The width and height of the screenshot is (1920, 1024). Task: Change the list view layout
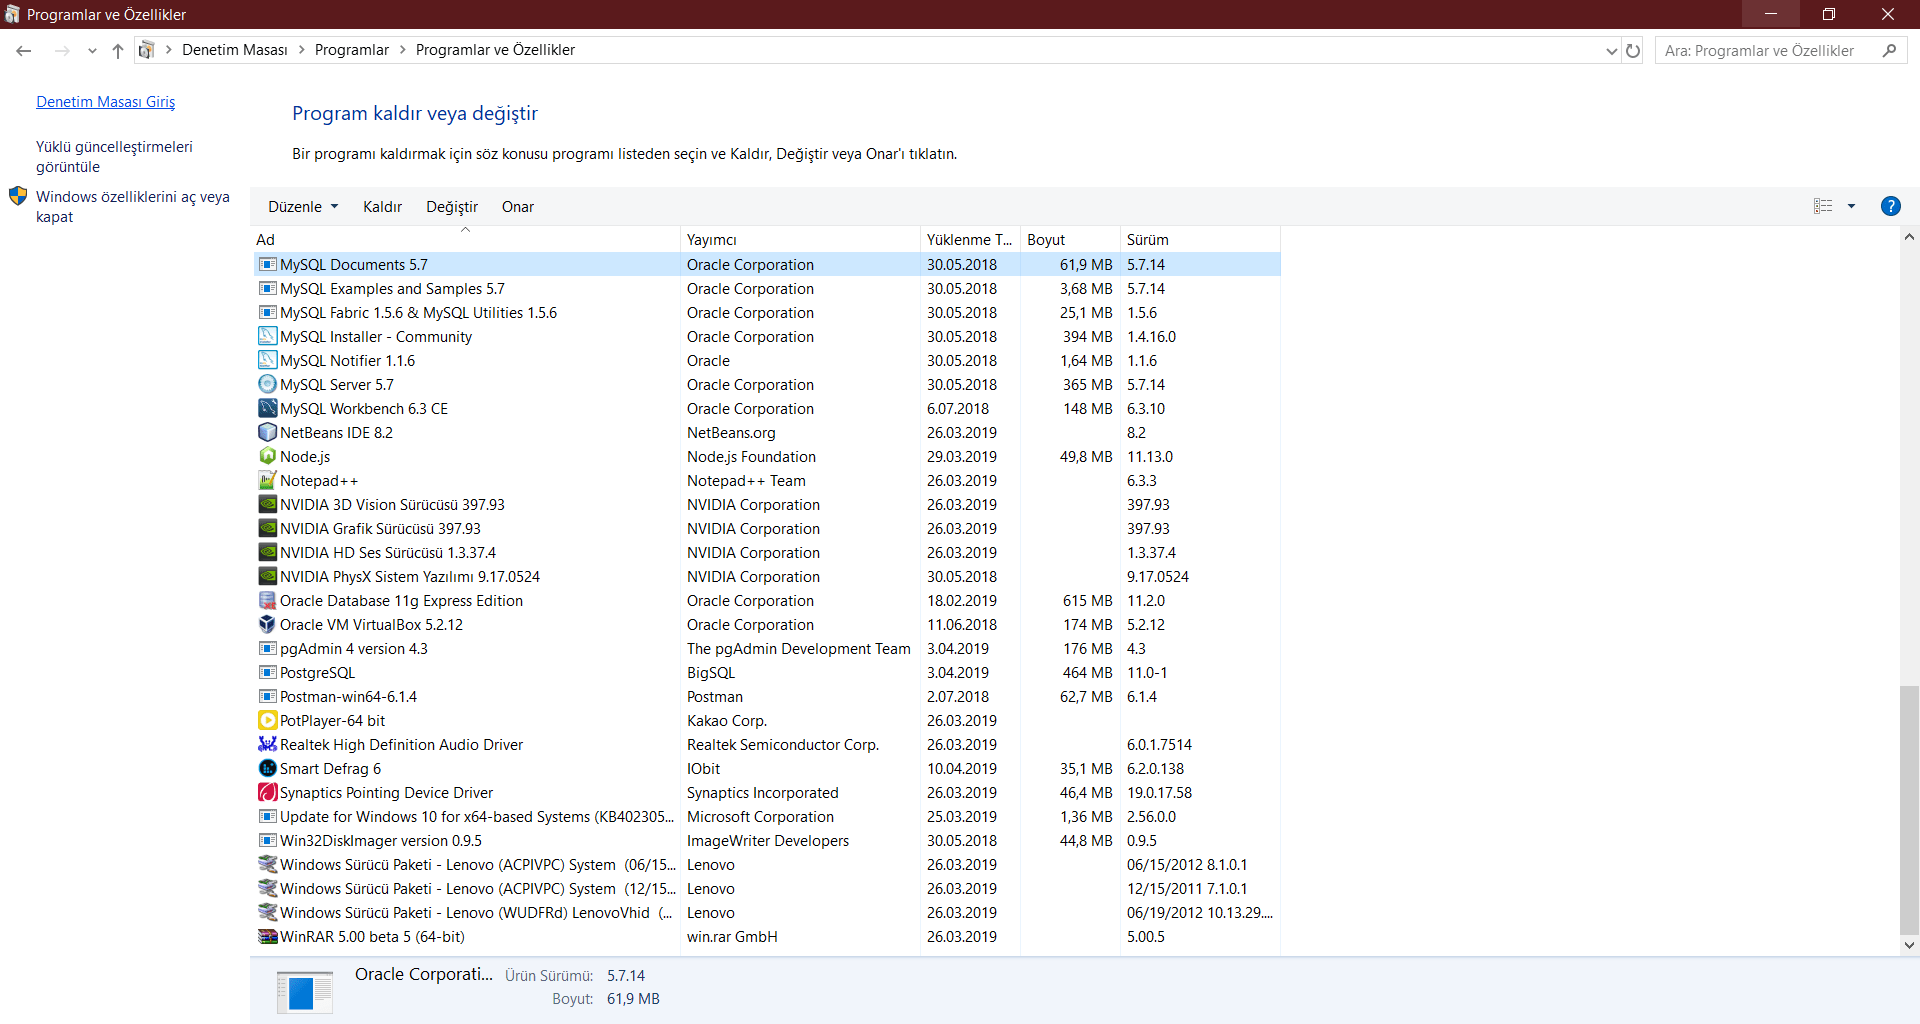[1823, 206]
